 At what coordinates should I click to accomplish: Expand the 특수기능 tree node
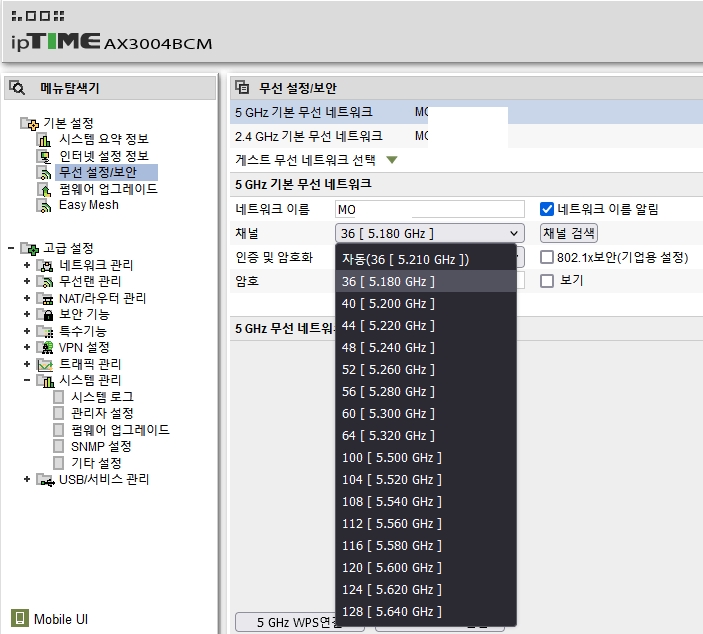(x=27, y=331)
